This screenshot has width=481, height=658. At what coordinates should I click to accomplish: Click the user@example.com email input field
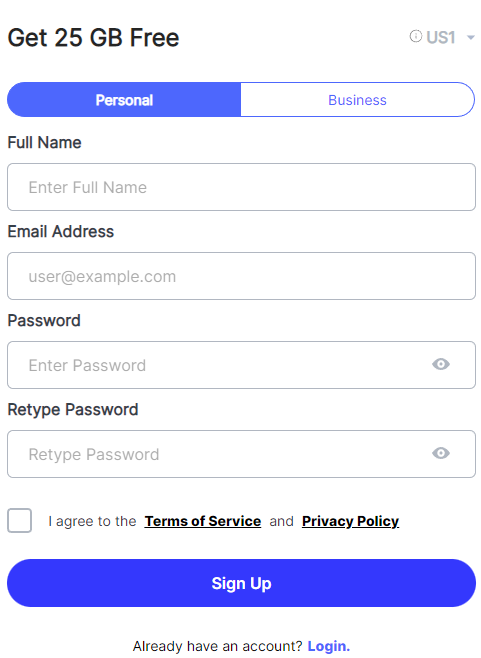(241, 276)
